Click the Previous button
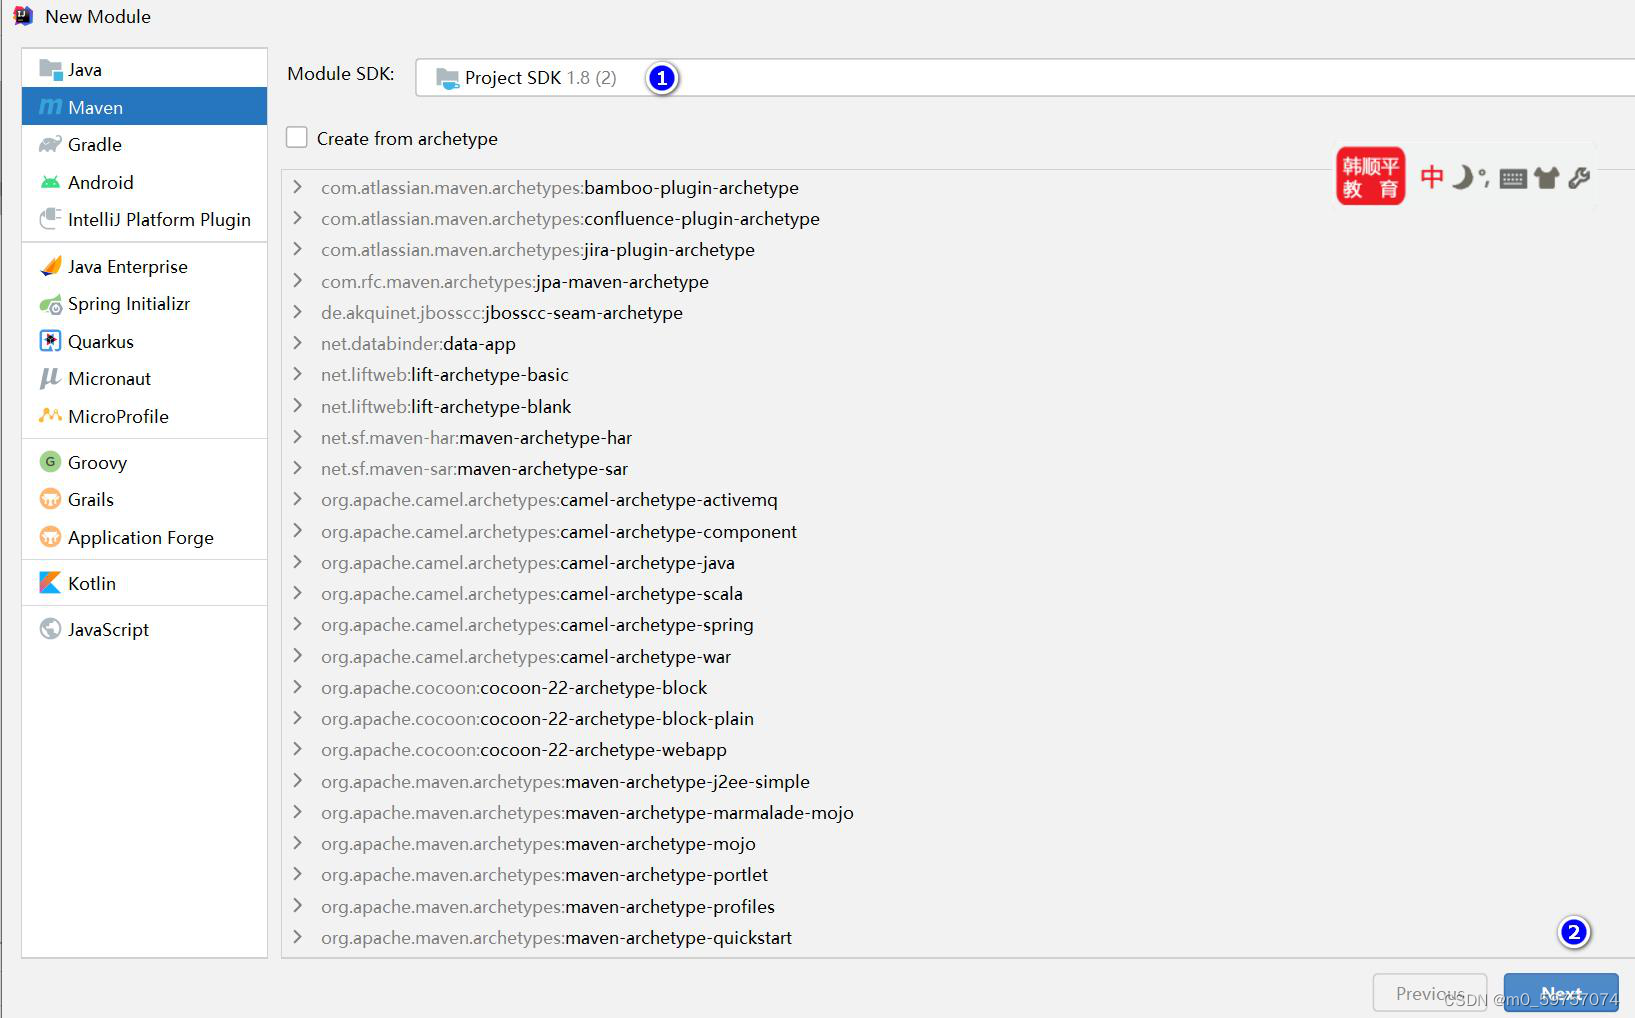1635x1018 pixels. 1430,993
